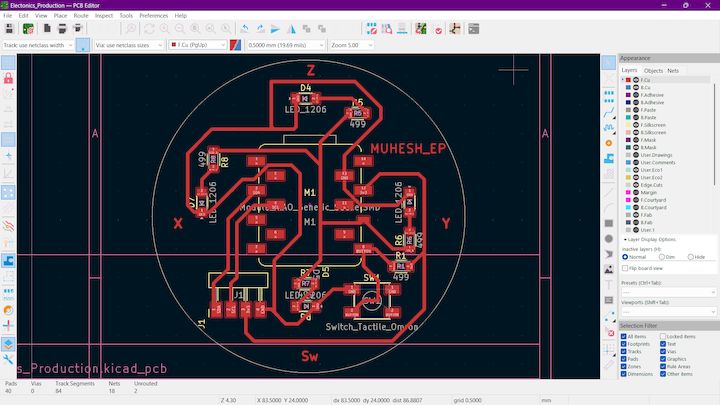Select the Draw Rectangle tool
Screen dimensions: 720x405
pos(608,223)
